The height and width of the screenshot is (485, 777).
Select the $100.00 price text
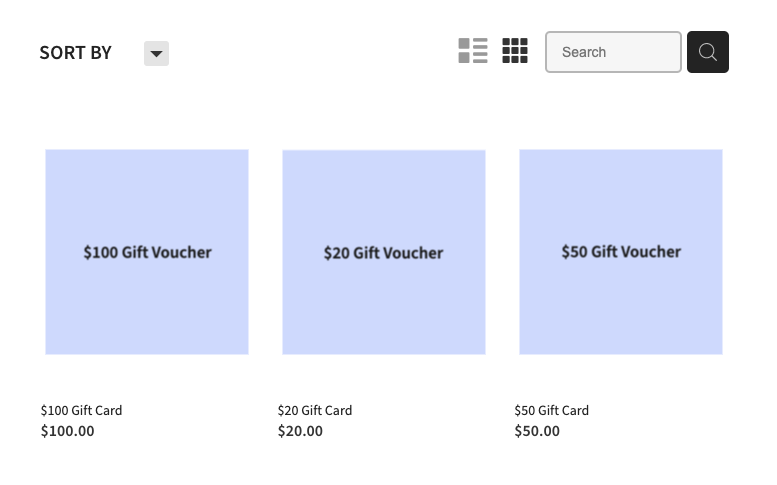(x=67, y=431)
